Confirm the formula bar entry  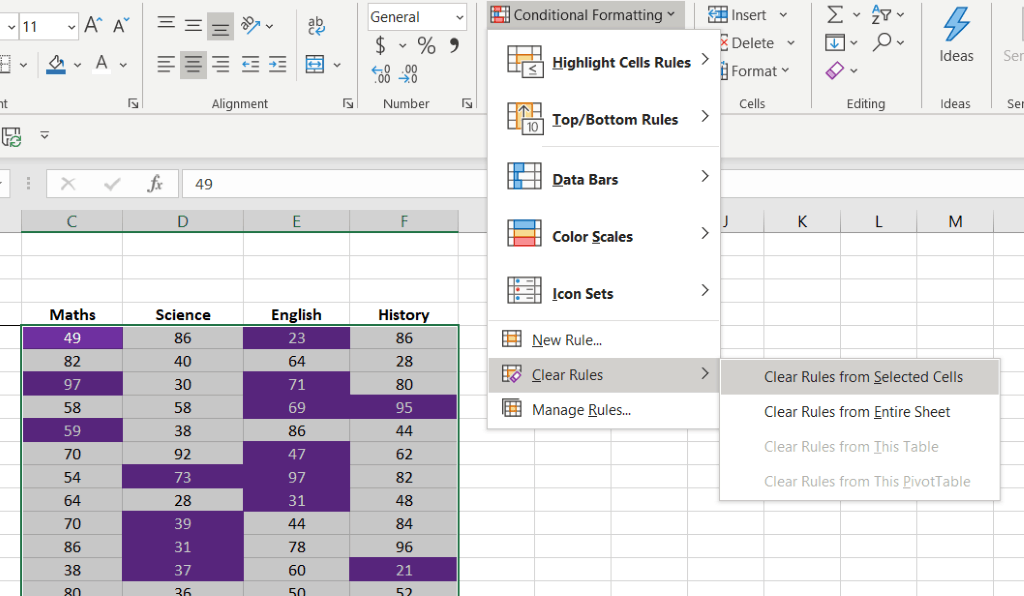point(112,184)
